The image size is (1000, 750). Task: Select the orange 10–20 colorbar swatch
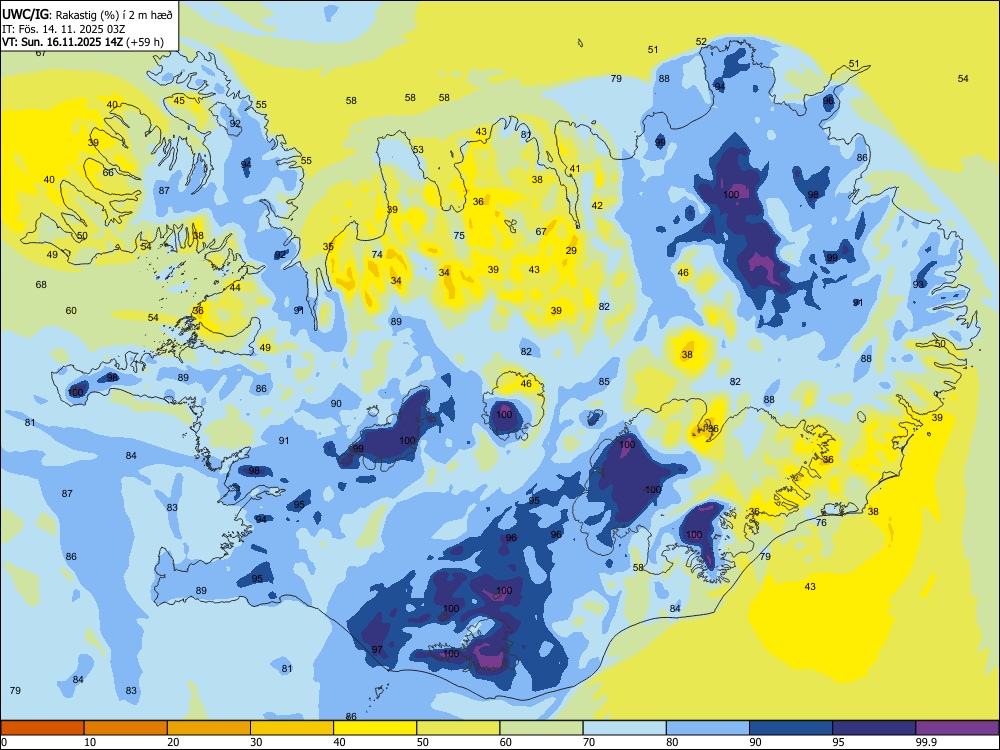tap(126, 728)
